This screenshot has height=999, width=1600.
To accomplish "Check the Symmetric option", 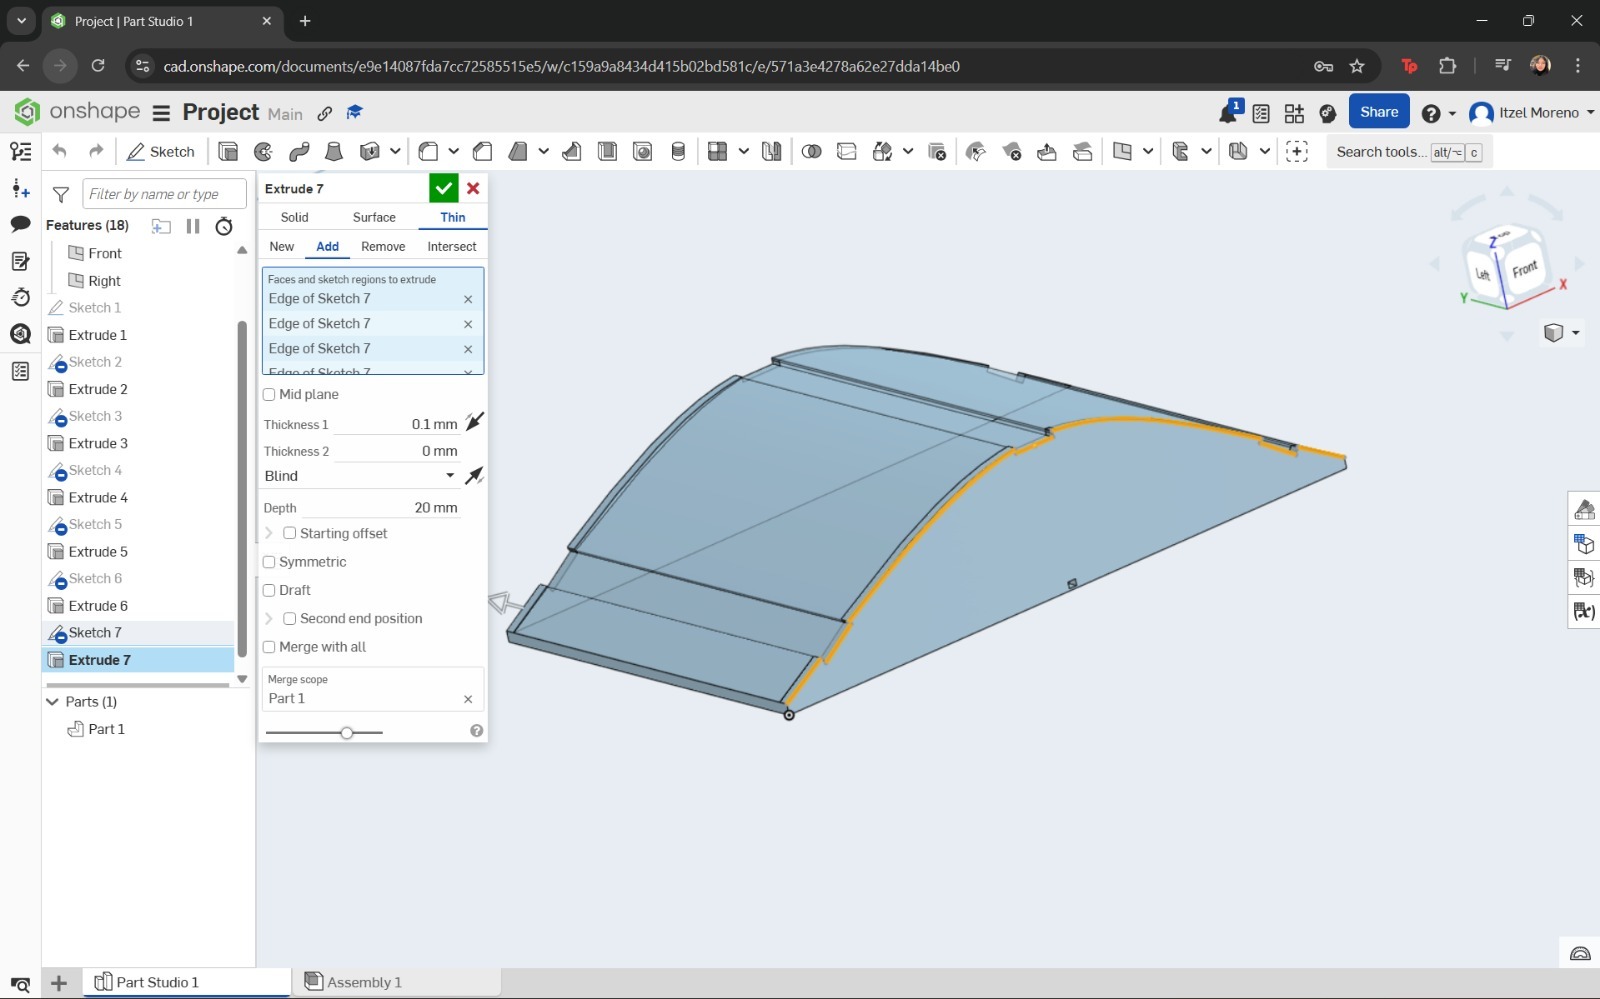I will pos(268,562).
